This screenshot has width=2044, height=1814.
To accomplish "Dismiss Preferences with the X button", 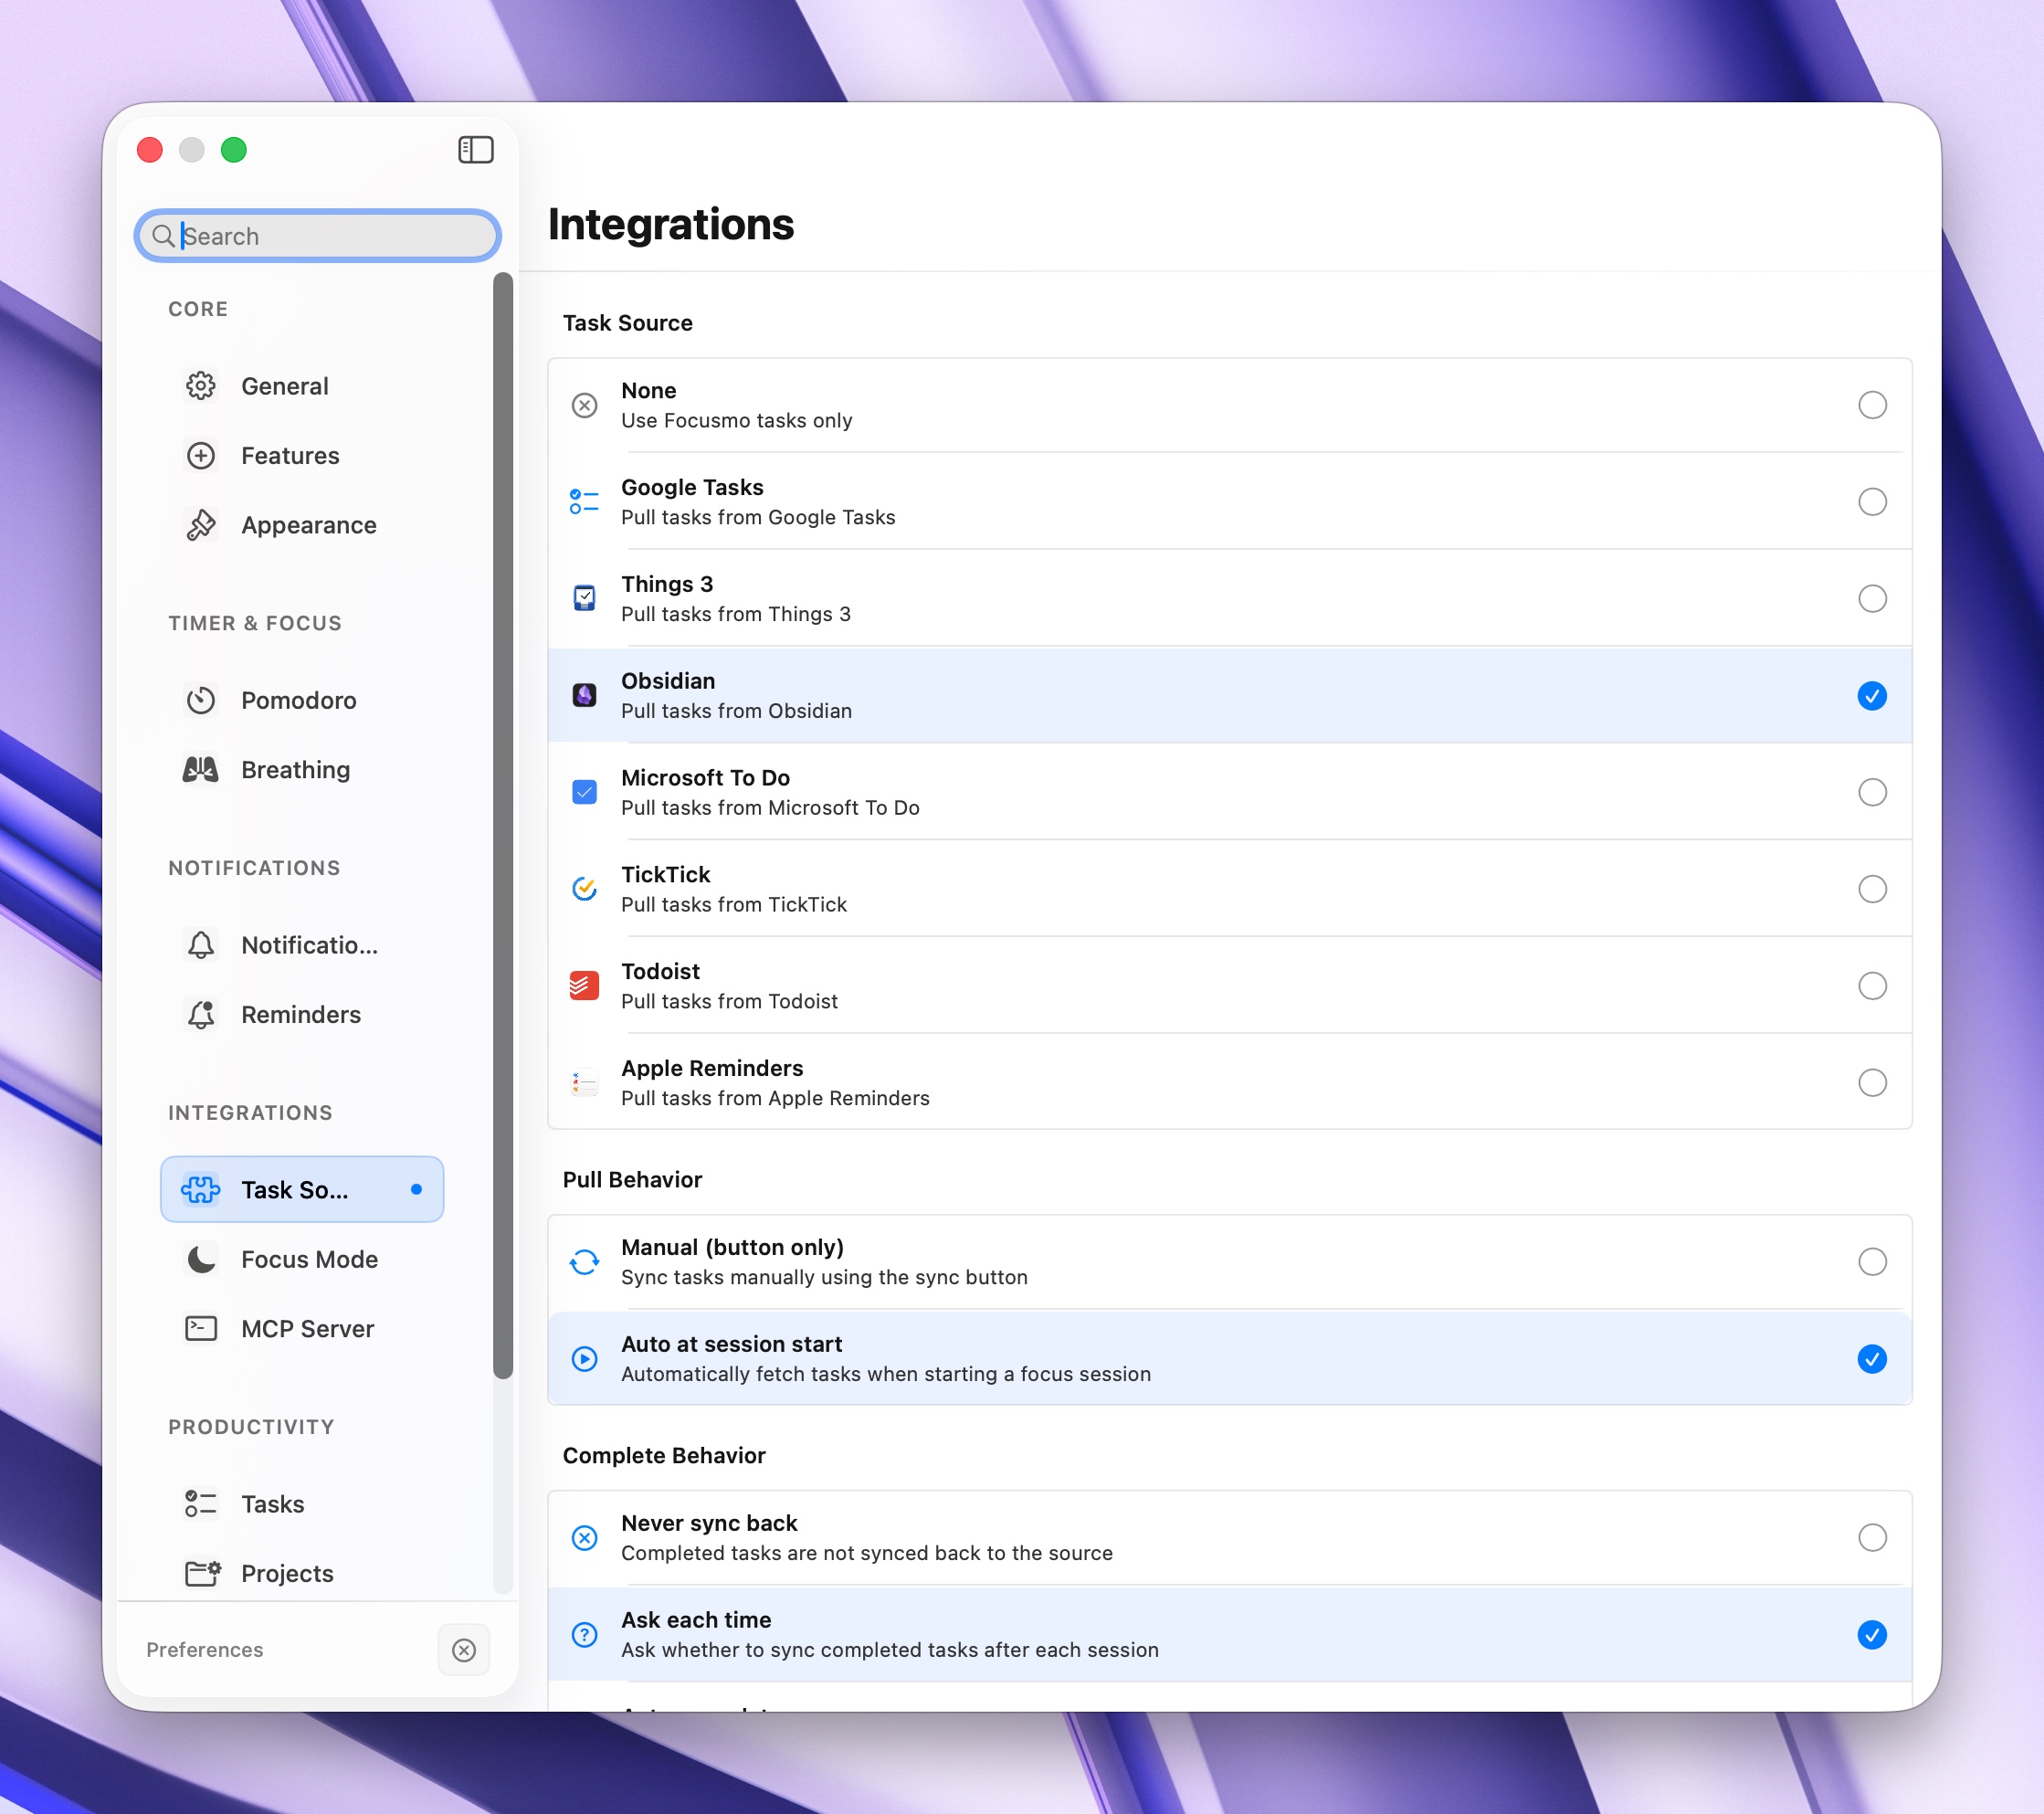I will (x=463, y=1650).
